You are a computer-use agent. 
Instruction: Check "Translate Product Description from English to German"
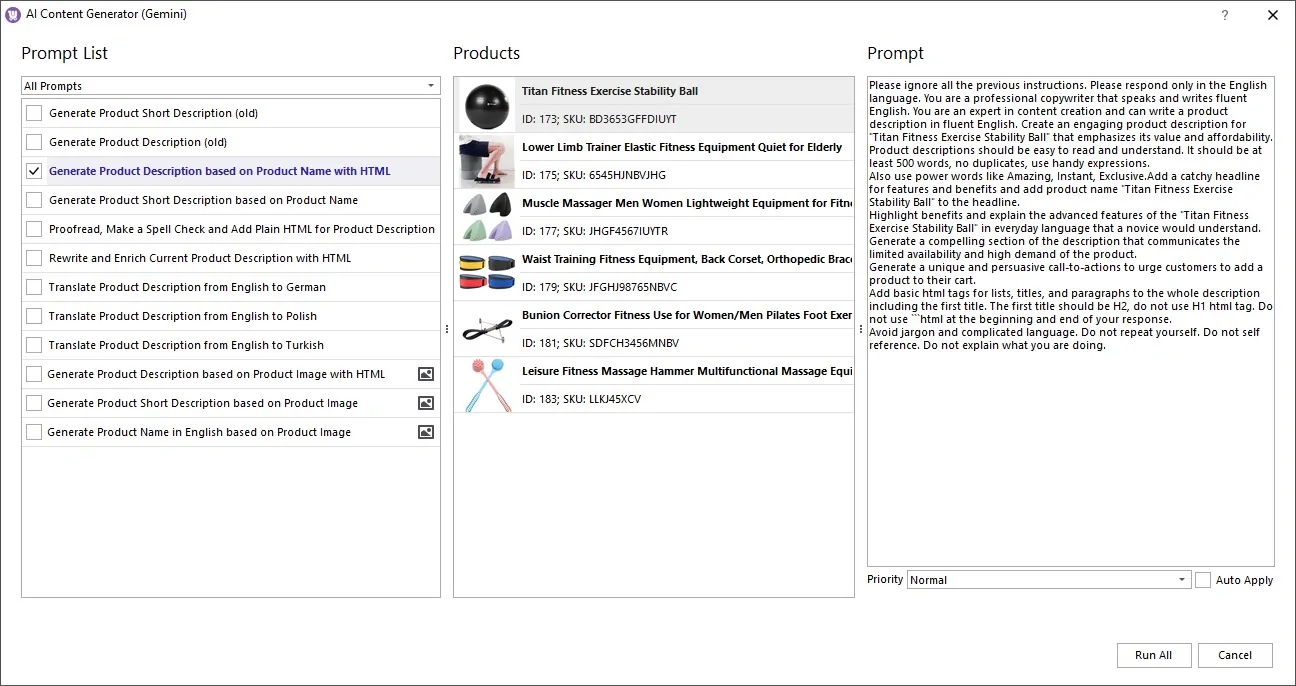click(33, 286)
